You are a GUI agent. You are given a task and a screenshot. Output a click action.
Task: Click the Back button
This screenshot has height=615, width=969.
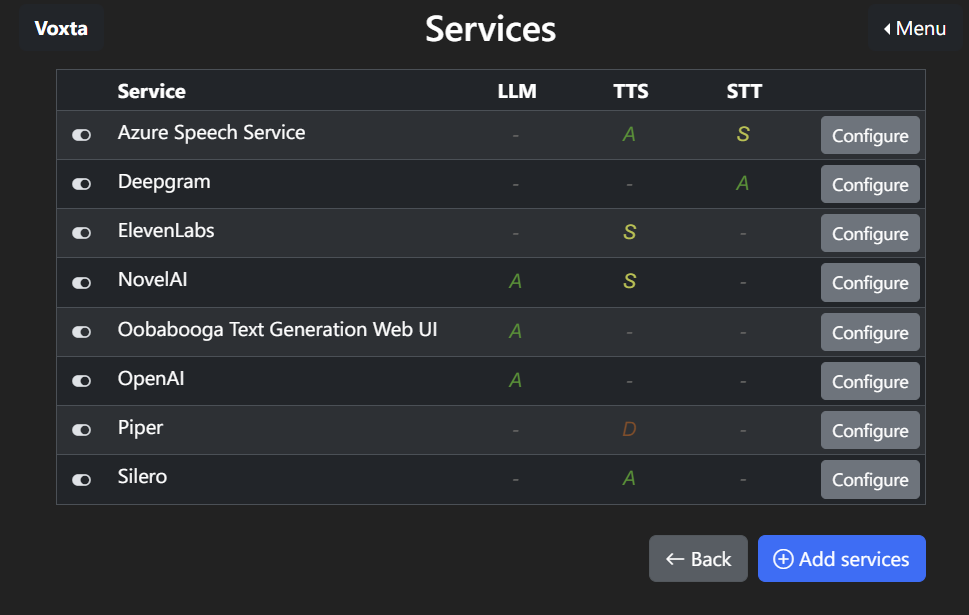(x=698, y=558)
